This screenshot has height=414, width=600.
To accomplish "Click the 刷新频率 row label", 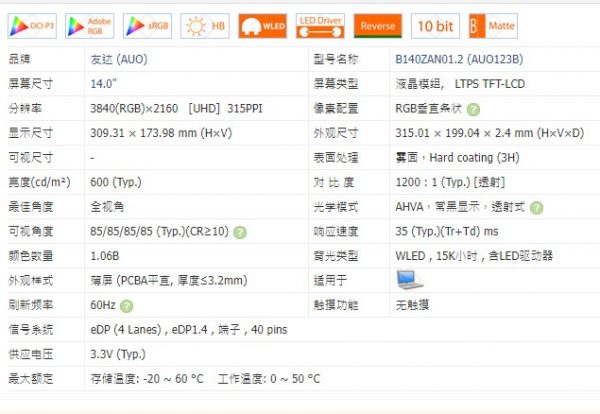I will click(31, 305).
